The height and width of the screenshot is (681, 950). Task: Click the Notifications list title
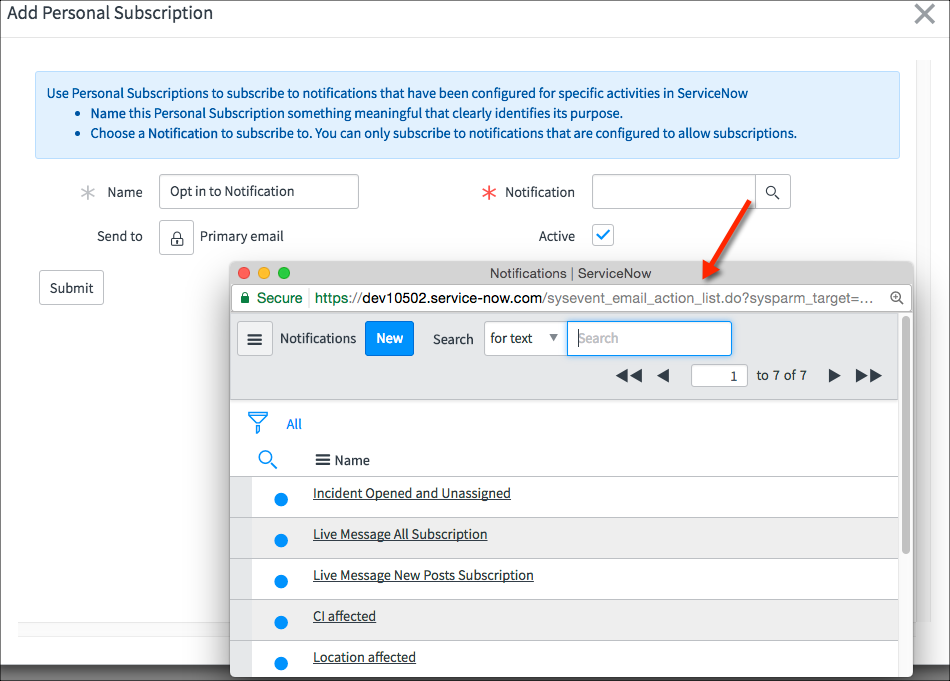pos(318,339)
